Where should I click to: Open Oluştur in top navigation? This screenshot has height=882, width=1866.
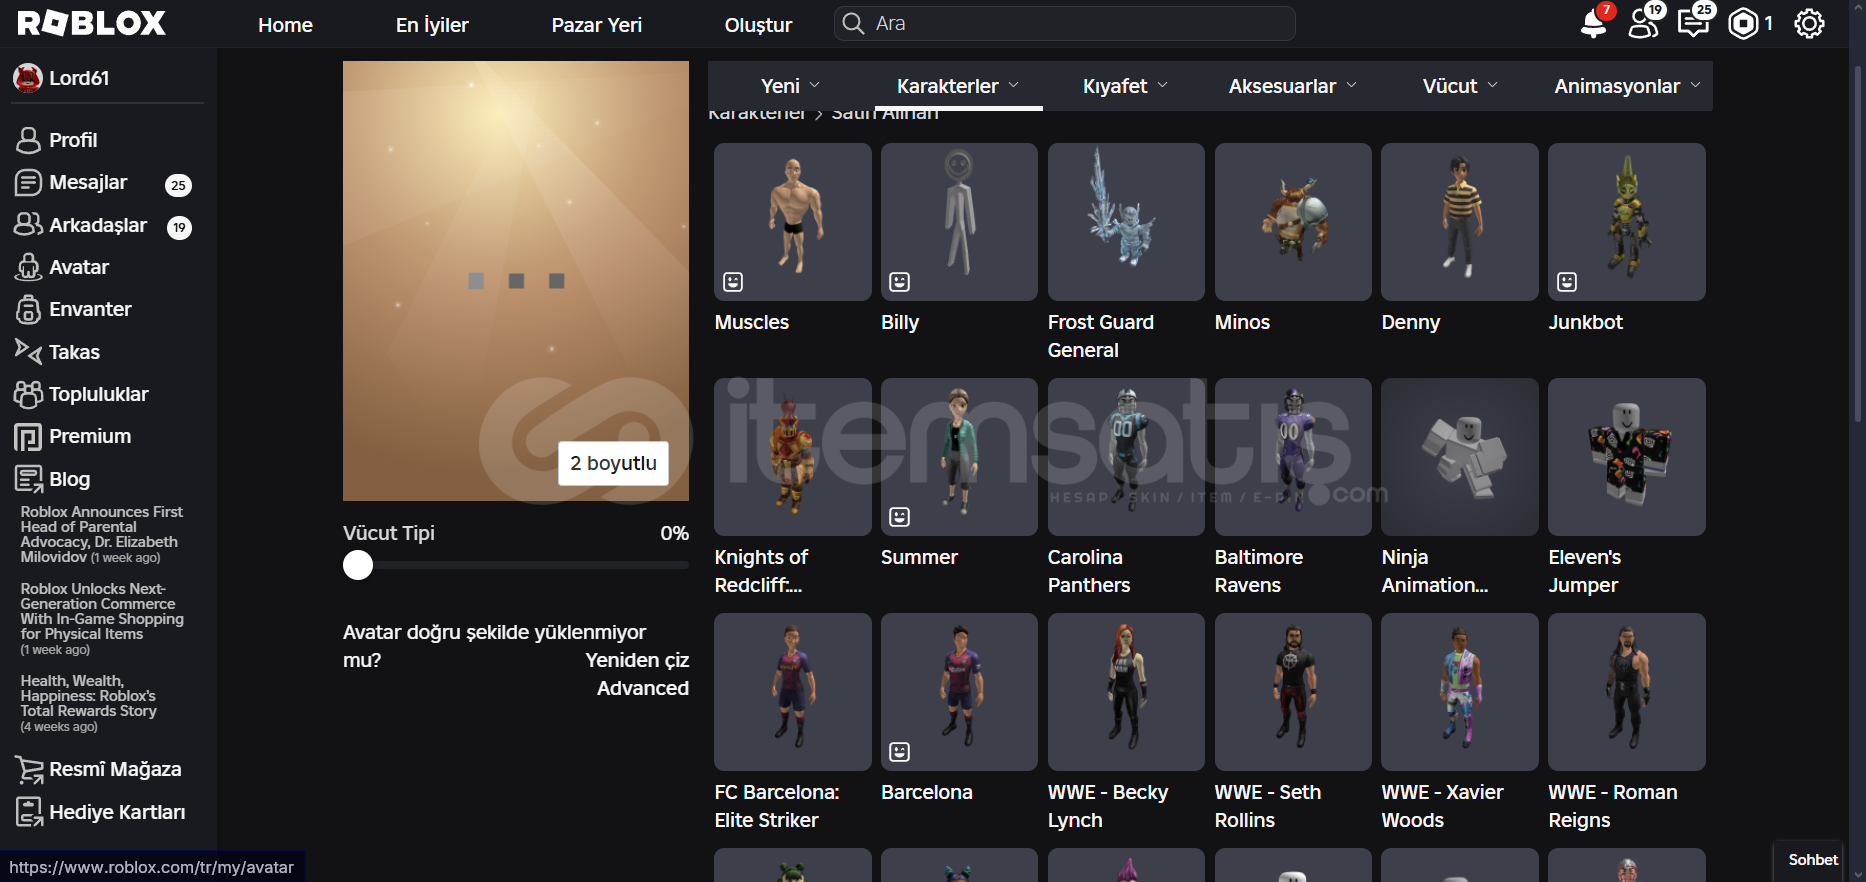click(x=758, y=25)
